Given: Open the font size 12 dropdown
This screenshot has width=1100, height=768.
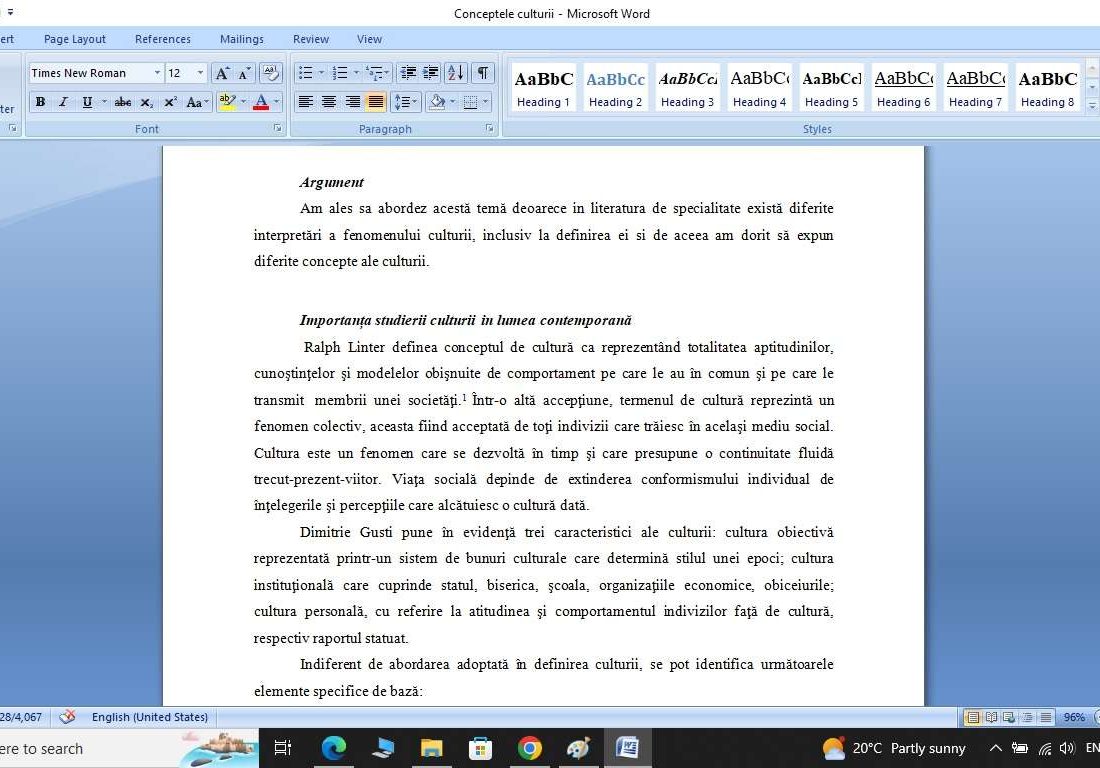Looking at the screenshot, I should pyautogui.click(x=200, y=73).
